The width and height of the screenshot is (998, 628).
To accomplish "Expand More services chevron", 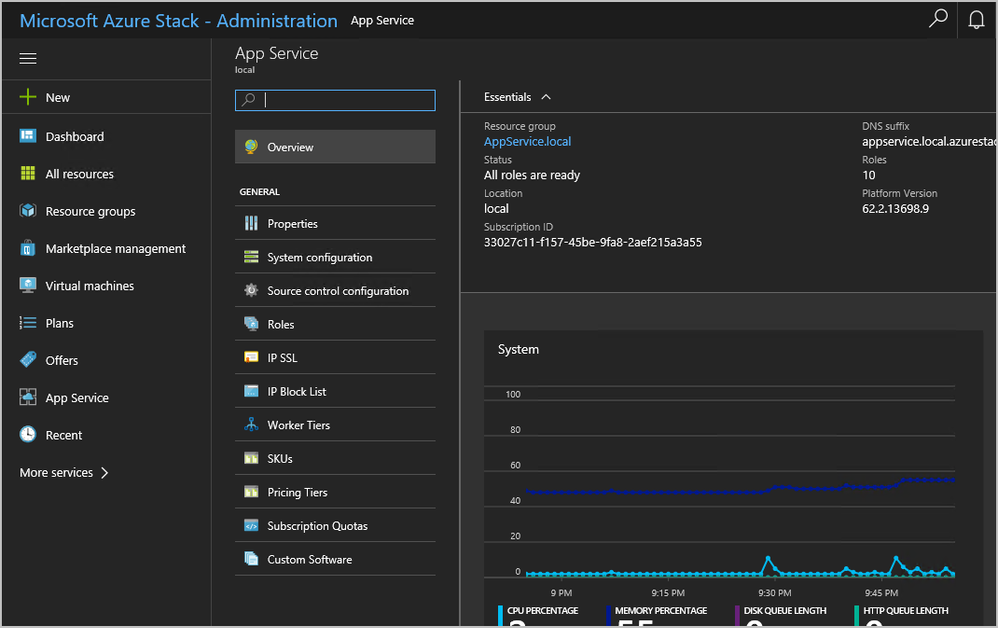I will click(104, 473).
